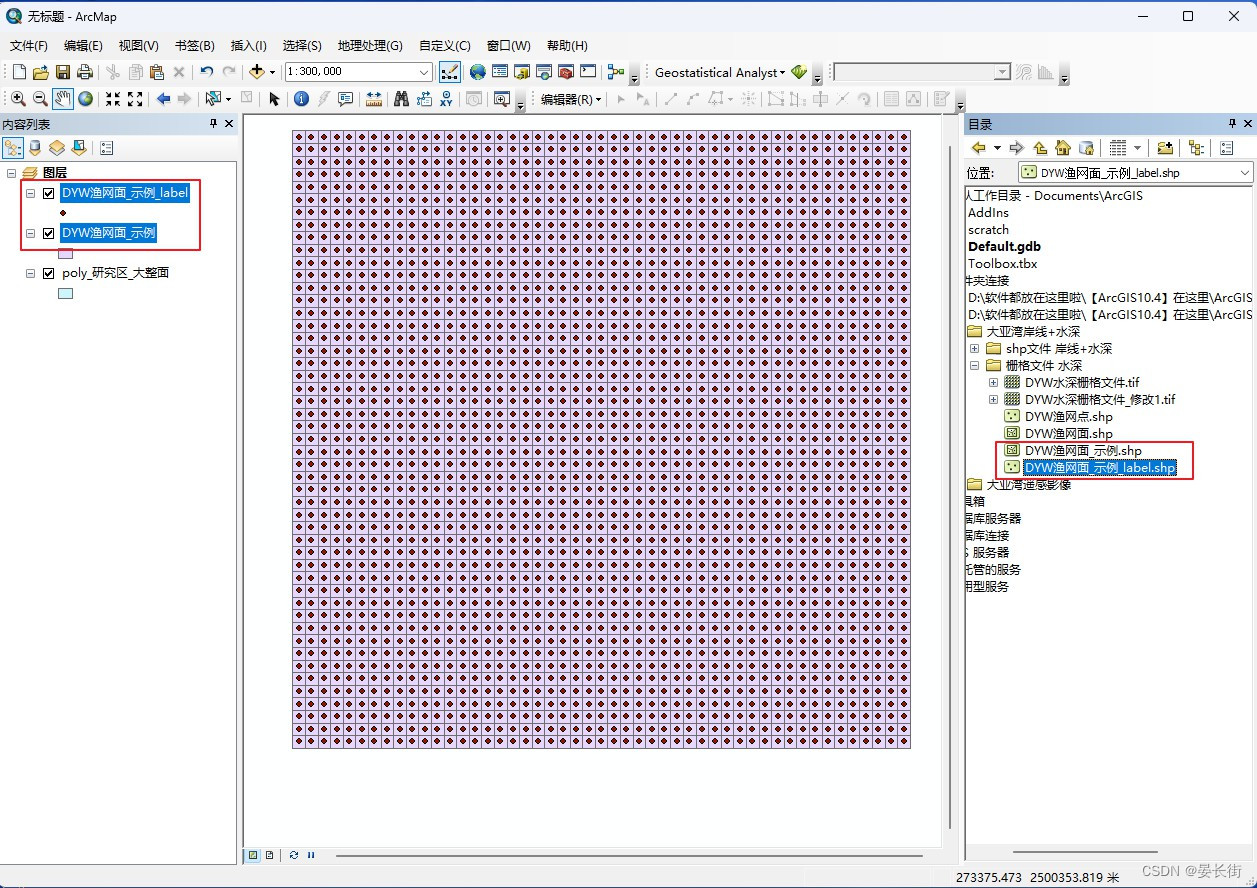Toggle visibility of DYW渔网面_示例 layer
Viewport: 1257px width, 888px height.
click(49, 233)
